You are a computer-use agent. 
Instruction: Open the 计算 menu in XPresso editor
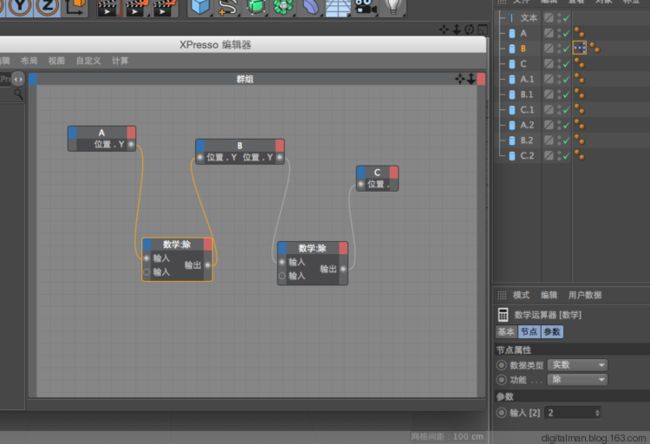(x=120, y=61)
